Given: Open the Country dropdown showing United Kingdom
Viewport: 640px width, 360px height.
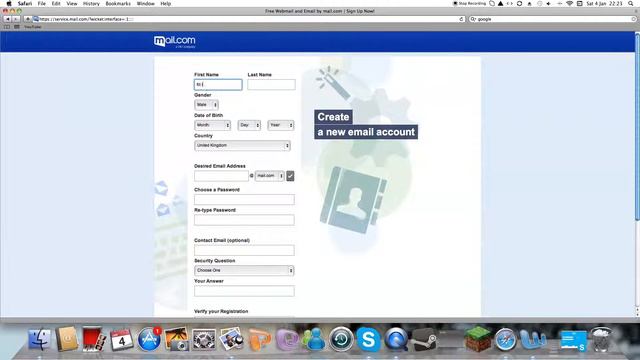Looking at the screenshot, I should [x=242, y=146].
